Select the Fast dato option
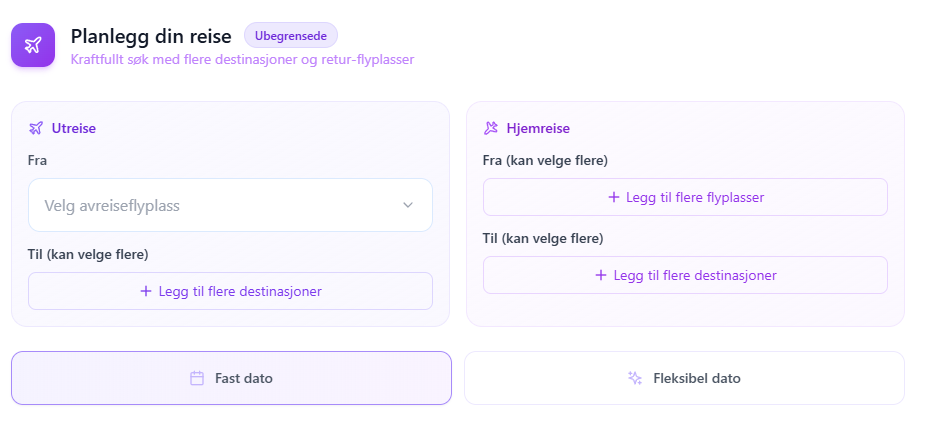Screen dimensions: 930x427 click(x=231, y=378)
